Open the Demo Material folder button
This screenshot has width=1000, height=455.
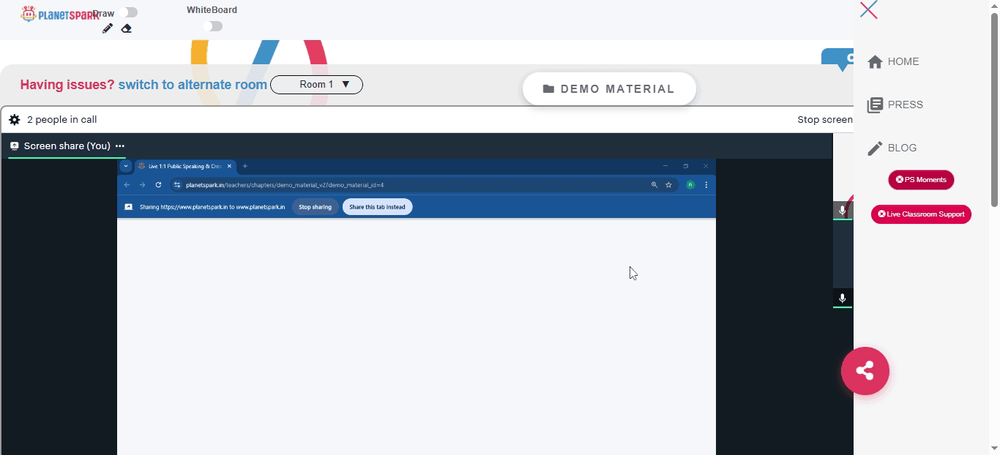[x=609, y=89]
